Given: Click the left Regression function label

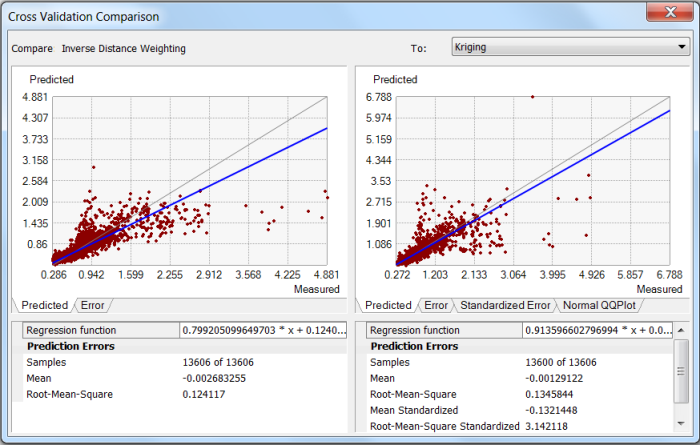Looking at the screenshot, I should [71, 330].
